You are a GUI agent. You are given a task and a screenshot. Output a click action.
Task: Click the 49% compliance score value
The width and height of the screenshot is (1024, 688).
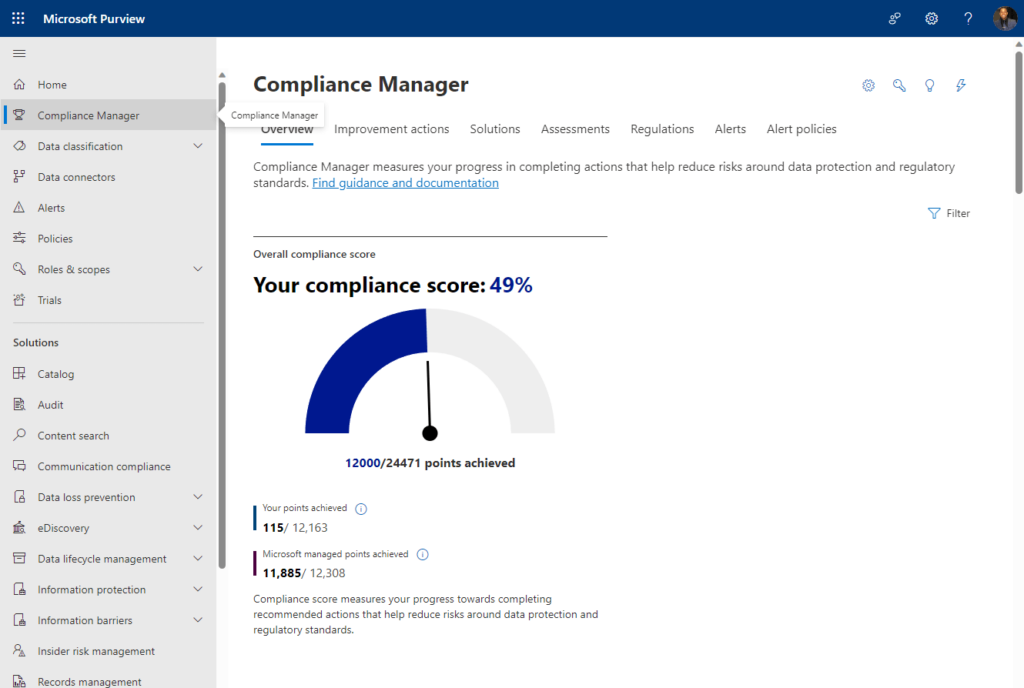[x=511, y=285]
